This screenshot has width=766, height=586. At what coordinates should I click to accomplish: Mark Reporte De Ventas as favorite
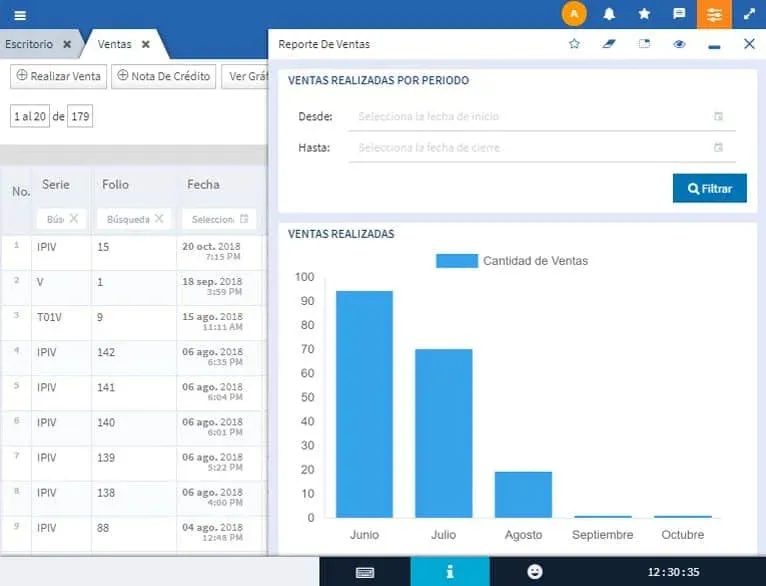point(574,44)
